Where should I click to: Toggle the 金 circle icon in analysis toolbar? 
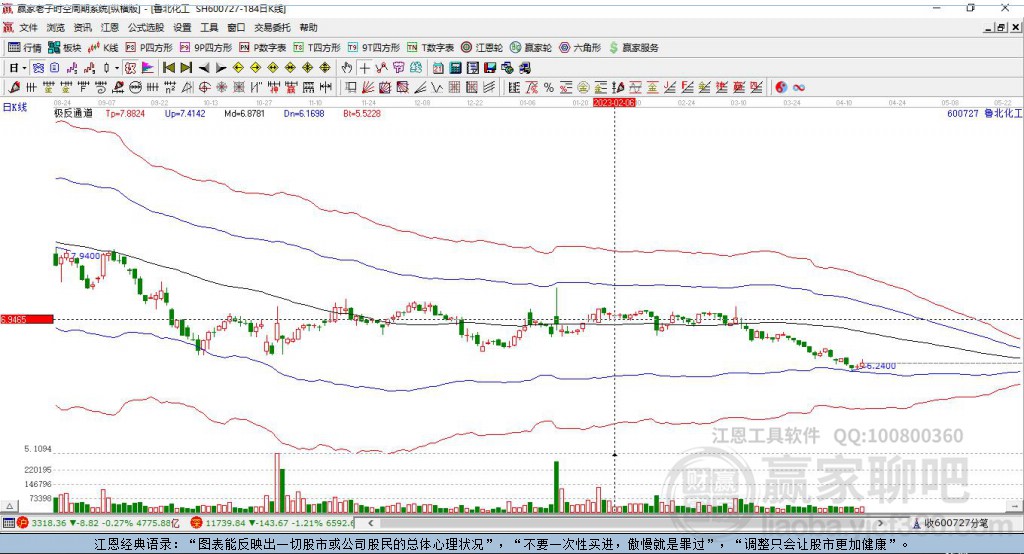click(583, 87)
